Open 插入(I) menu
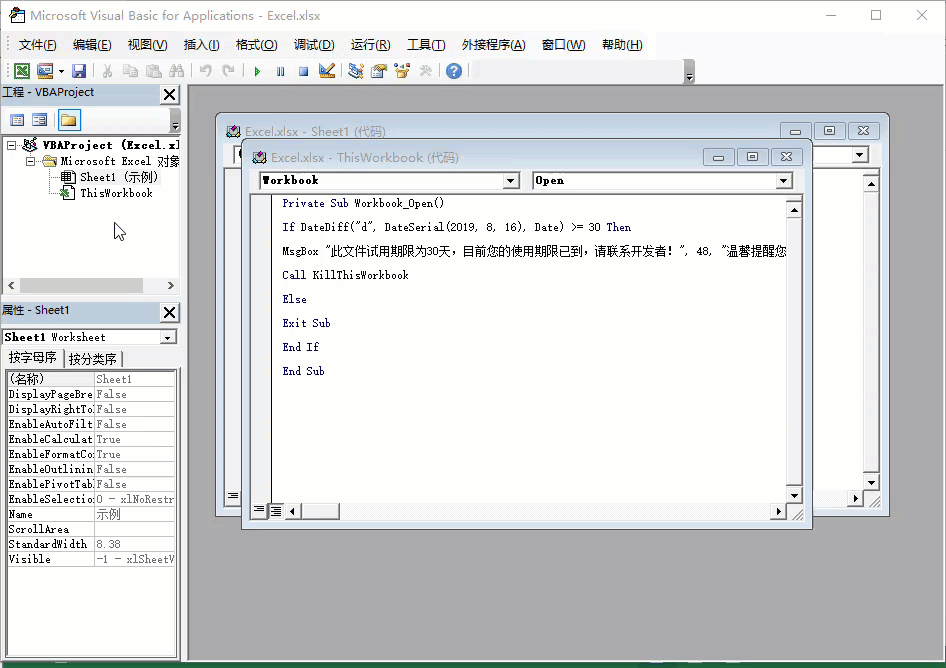This screenshot has width=946, height=668. 202,45
